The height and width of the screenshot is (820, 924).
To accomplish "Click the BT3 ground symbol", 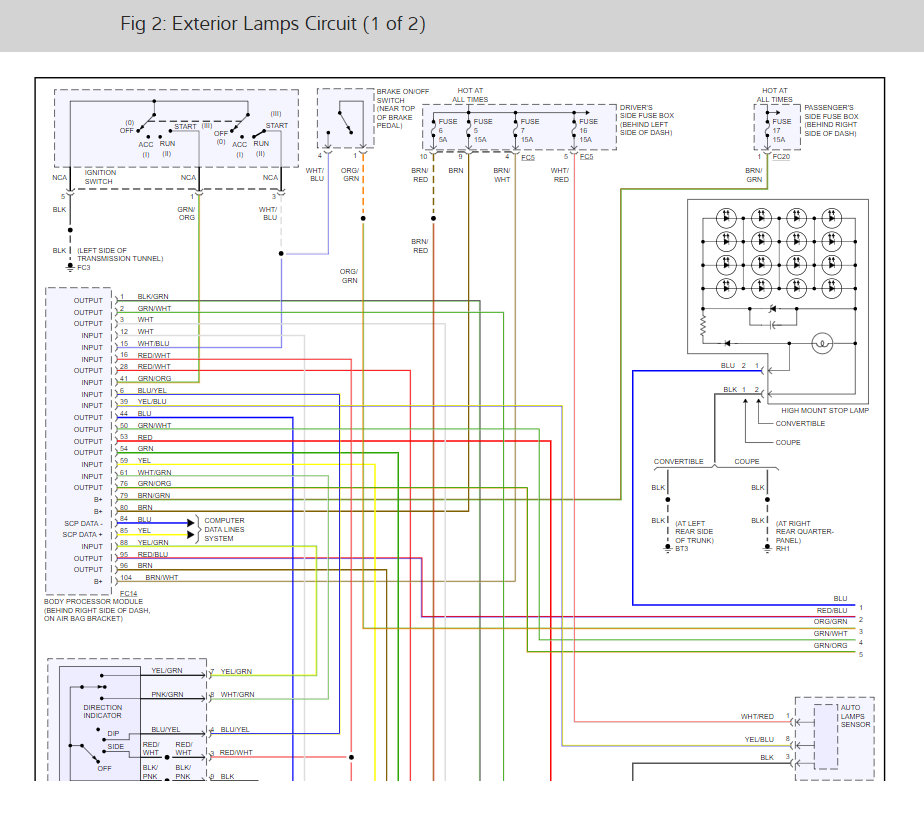I will 668,548.
